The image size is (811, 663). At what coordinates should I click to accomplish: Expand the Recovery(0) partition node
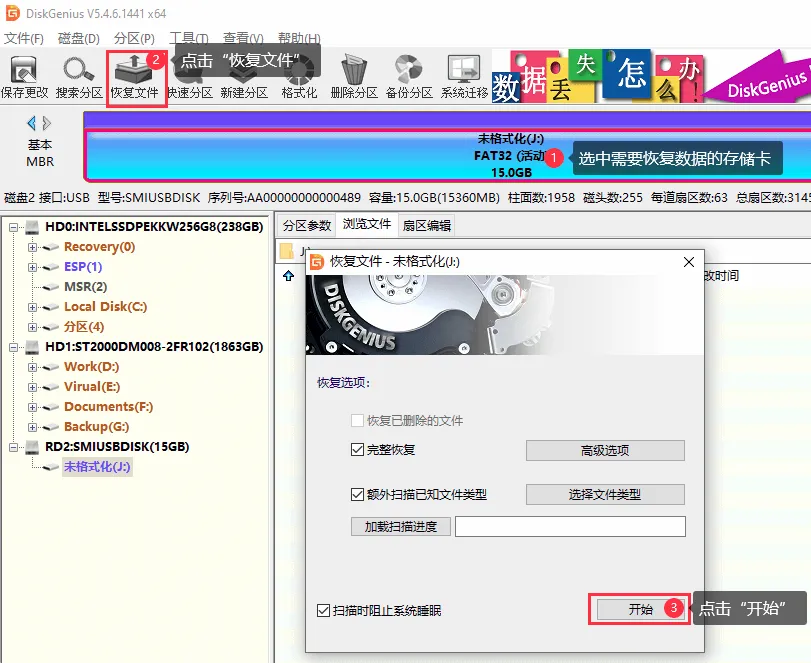(x=32, y=247)
